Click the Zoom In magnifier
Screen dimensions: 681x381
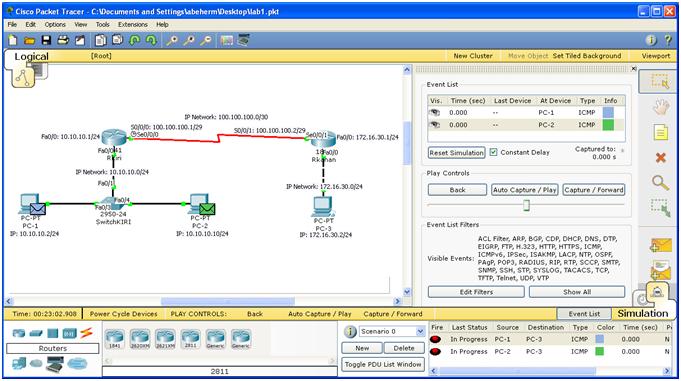(172, 40)
